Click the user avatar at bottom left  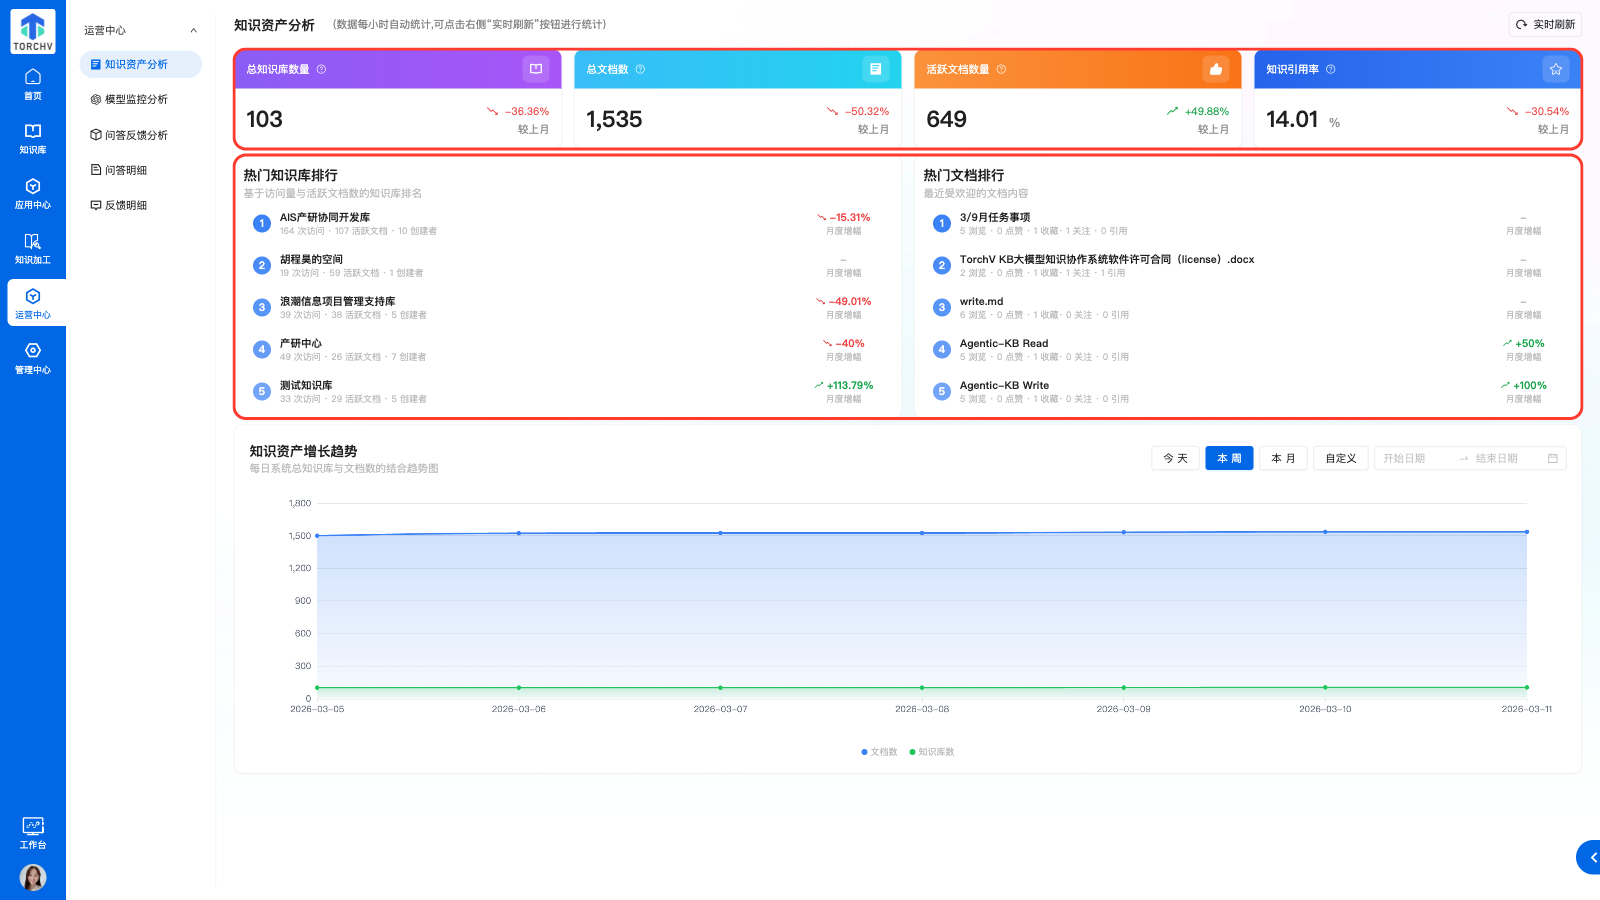click(33, 877)
